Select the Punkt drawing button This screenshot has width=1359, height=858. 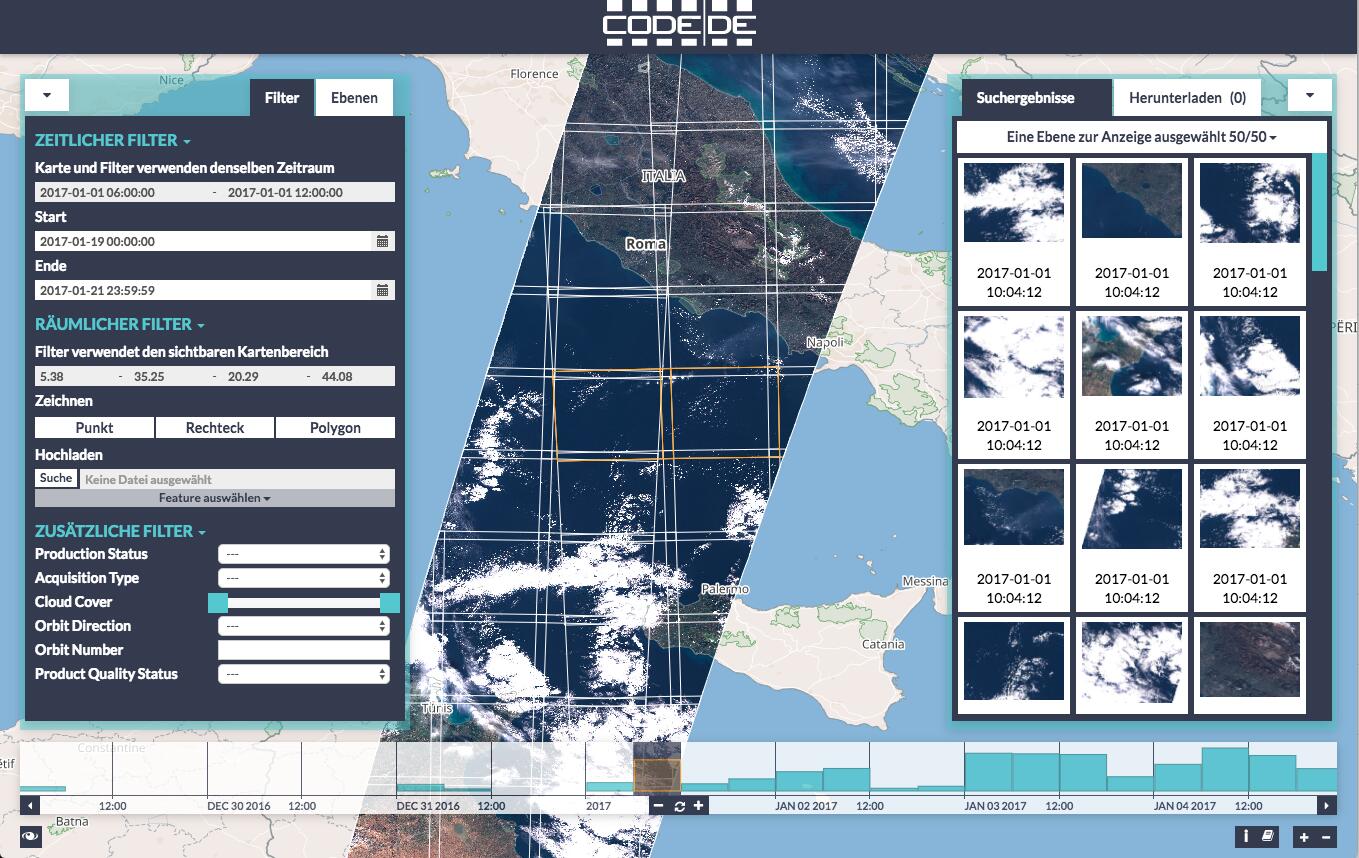coord(94,427)
